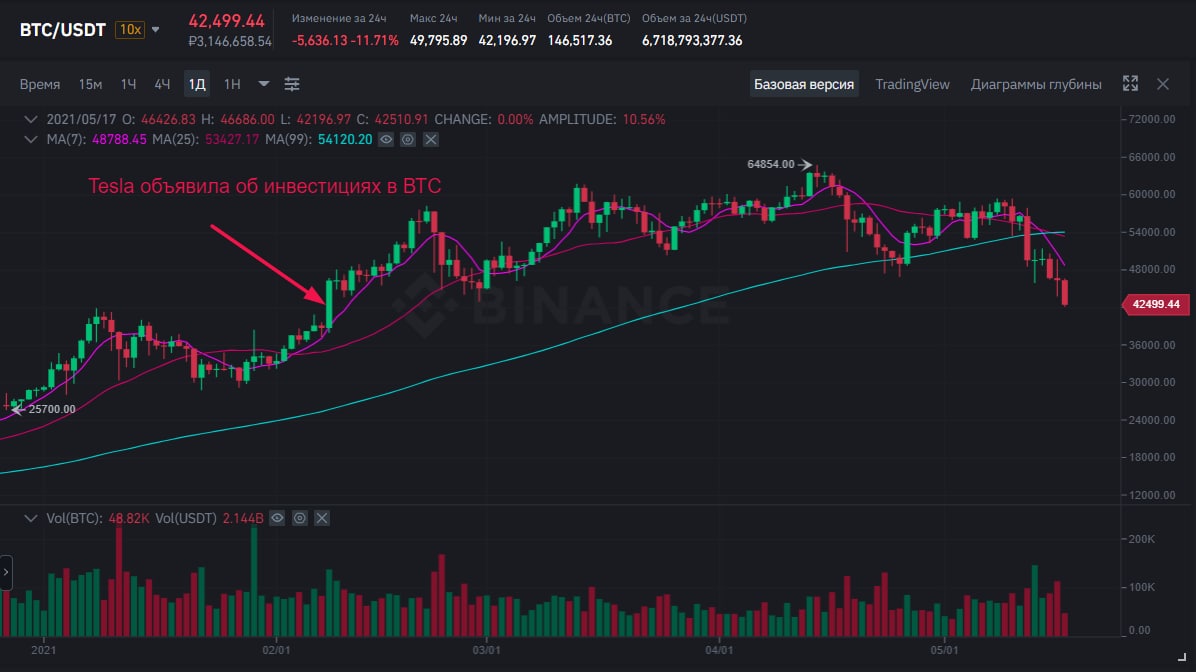Click the 24h low value 42,196.97
1196x672 pixels.
click(507, 40)
